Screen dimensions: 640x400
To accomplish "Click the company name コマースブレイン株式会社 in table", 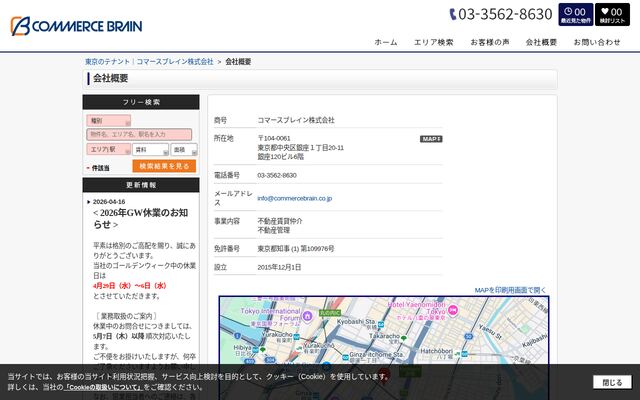I will point(296,120).
